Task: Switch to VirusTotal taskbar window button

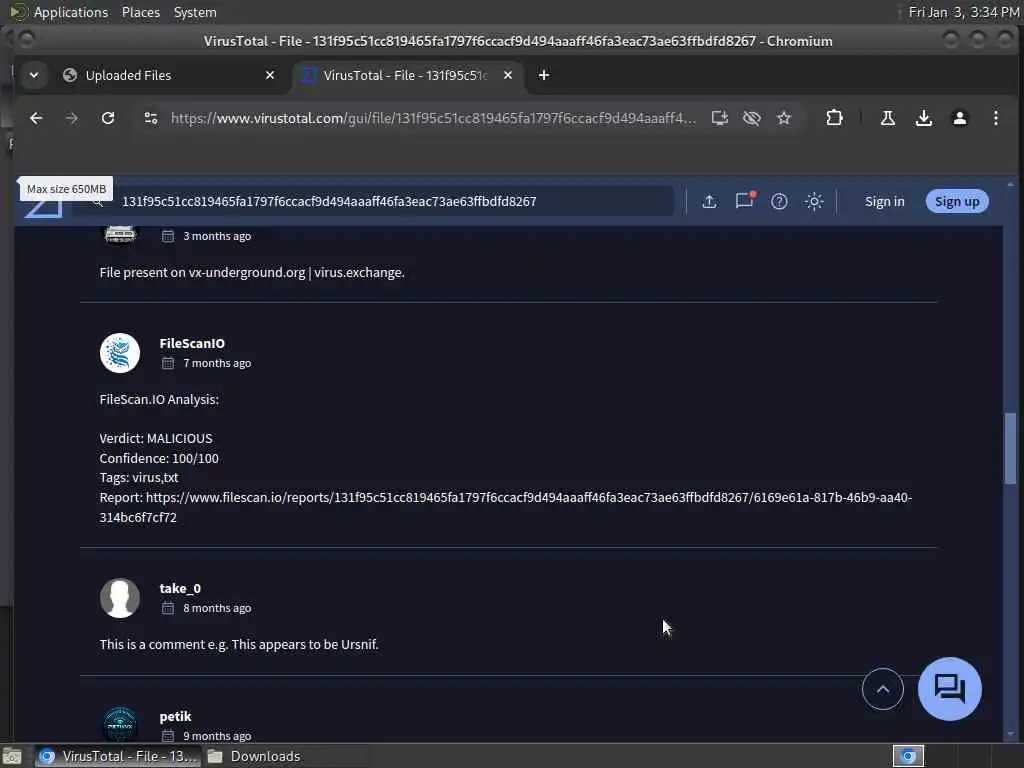Action: point(116,756)
